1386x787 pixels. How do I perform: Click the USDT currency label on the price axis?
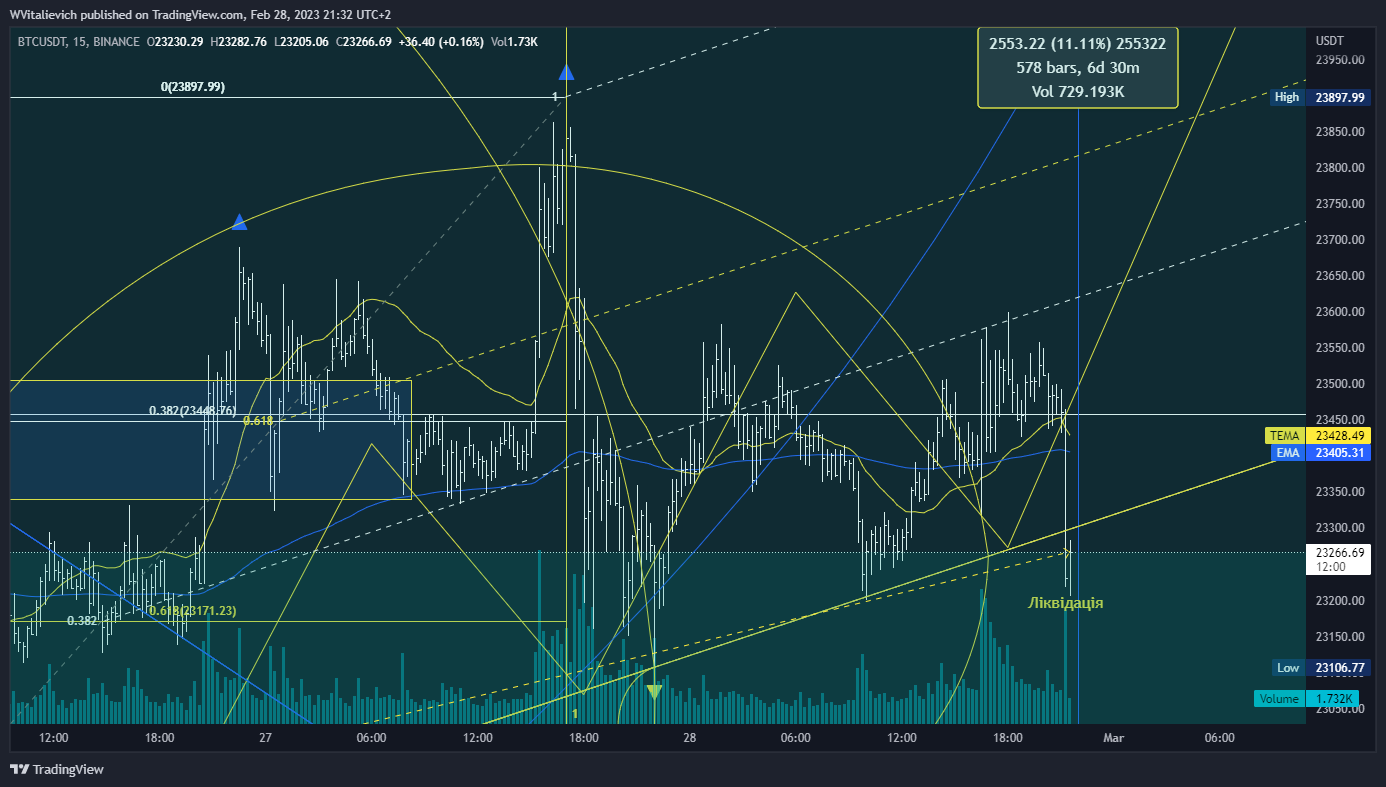pos(1330,41)
